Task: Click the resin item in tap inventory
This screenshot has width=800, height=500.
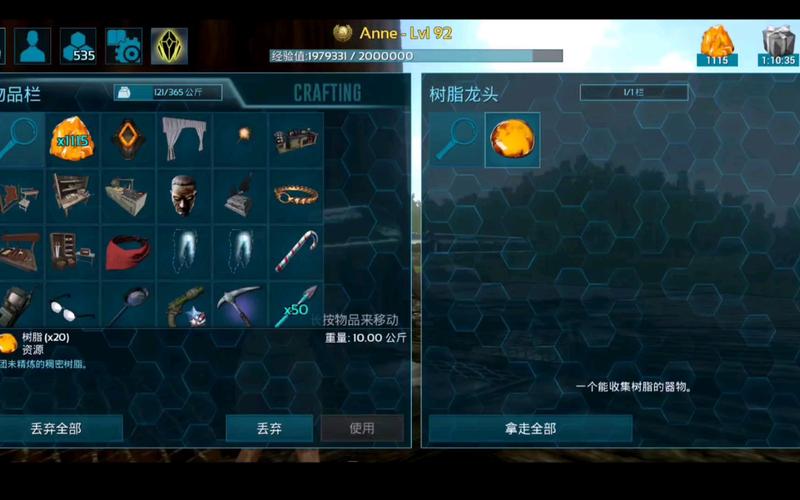Action: [512, 139]
